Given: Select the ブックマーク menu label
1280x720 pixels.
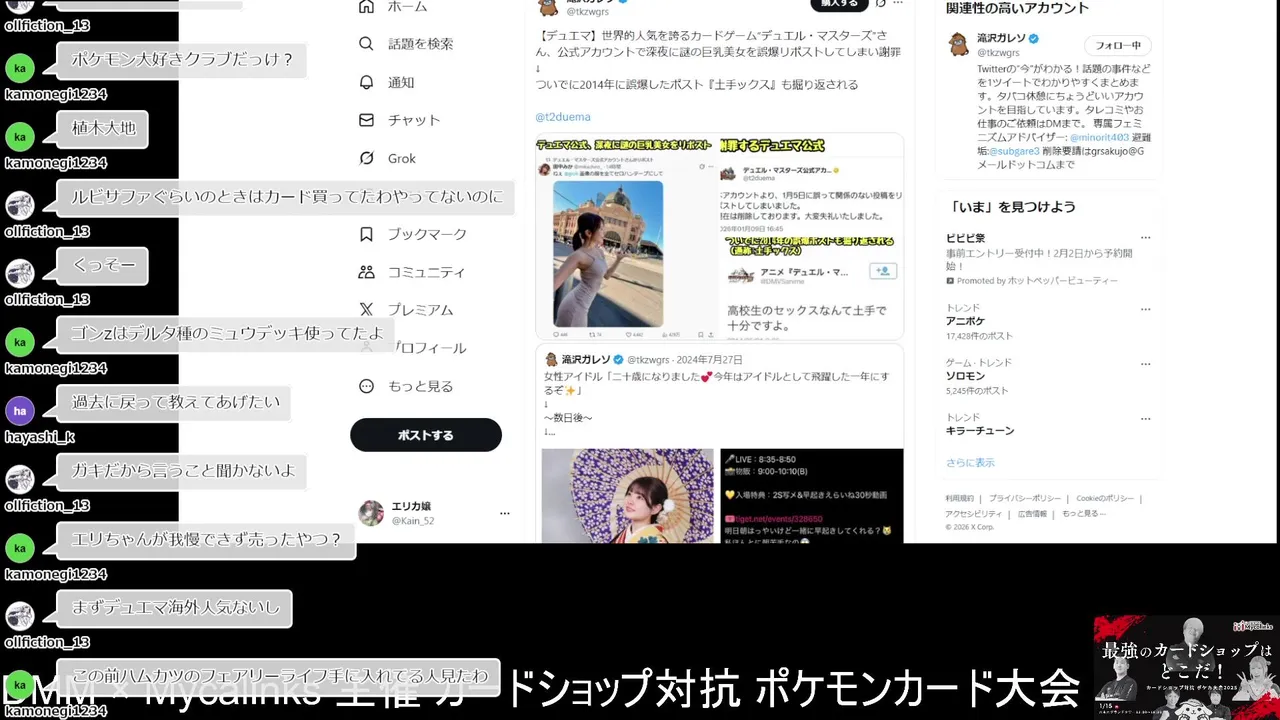Looking at the screenshot, I should tap(427, 234).
